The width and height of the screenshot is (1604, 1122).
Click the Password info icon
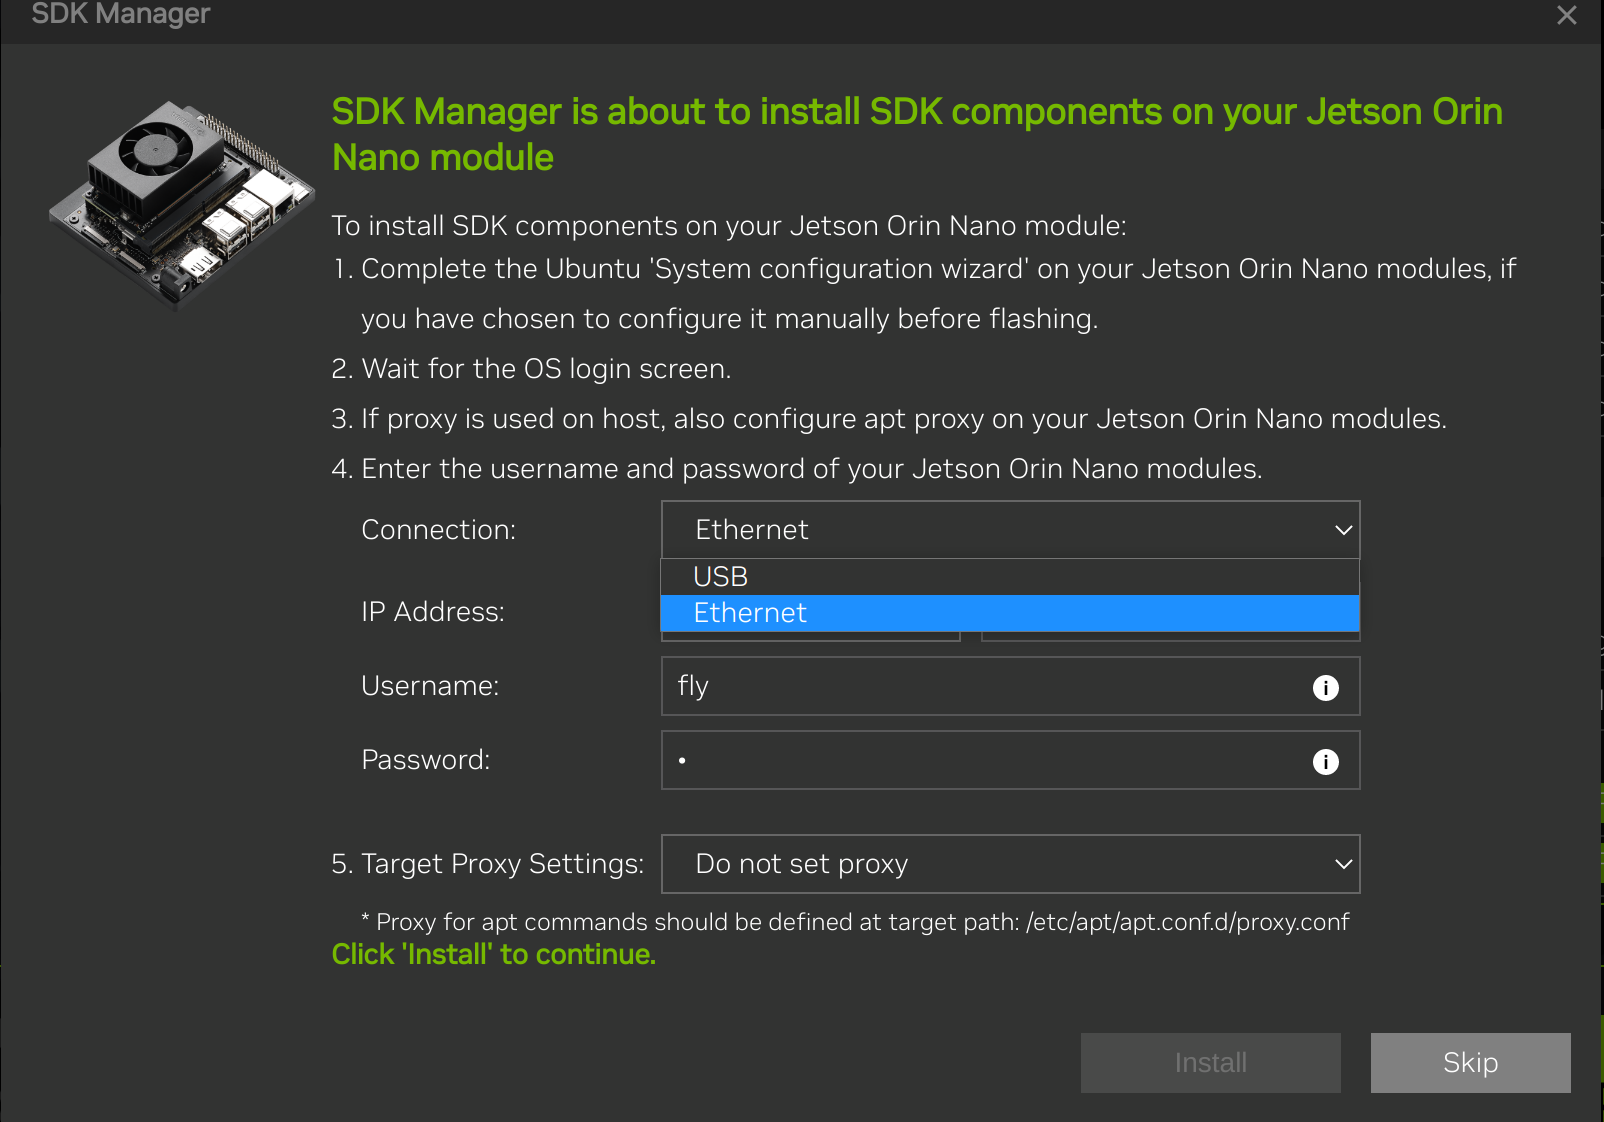click(1325, 762)
